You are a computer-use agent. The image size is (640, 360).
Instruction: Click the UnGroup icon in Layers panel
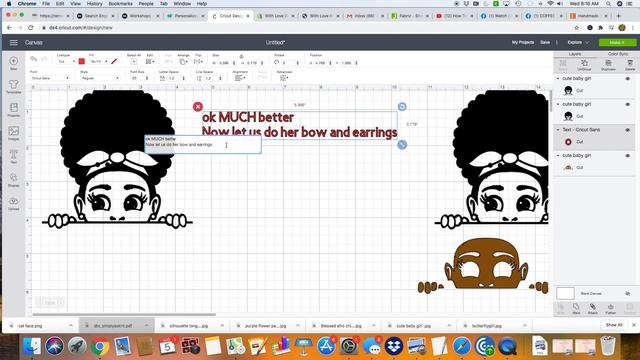584,64
